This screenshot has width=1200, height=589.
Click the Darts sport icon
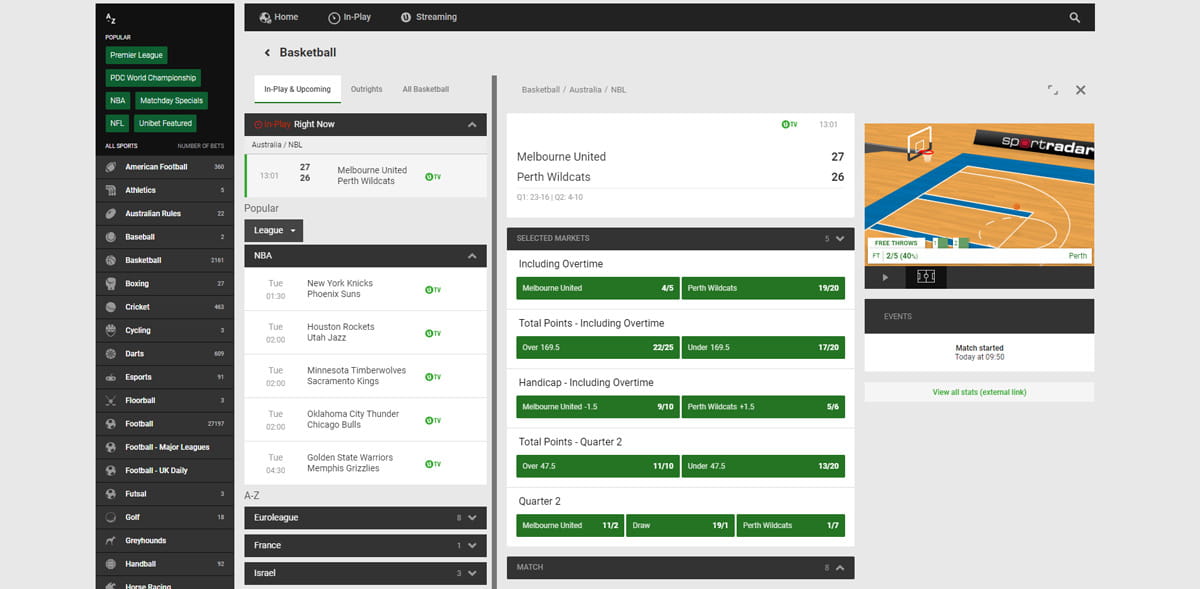(x=112, y=353)
